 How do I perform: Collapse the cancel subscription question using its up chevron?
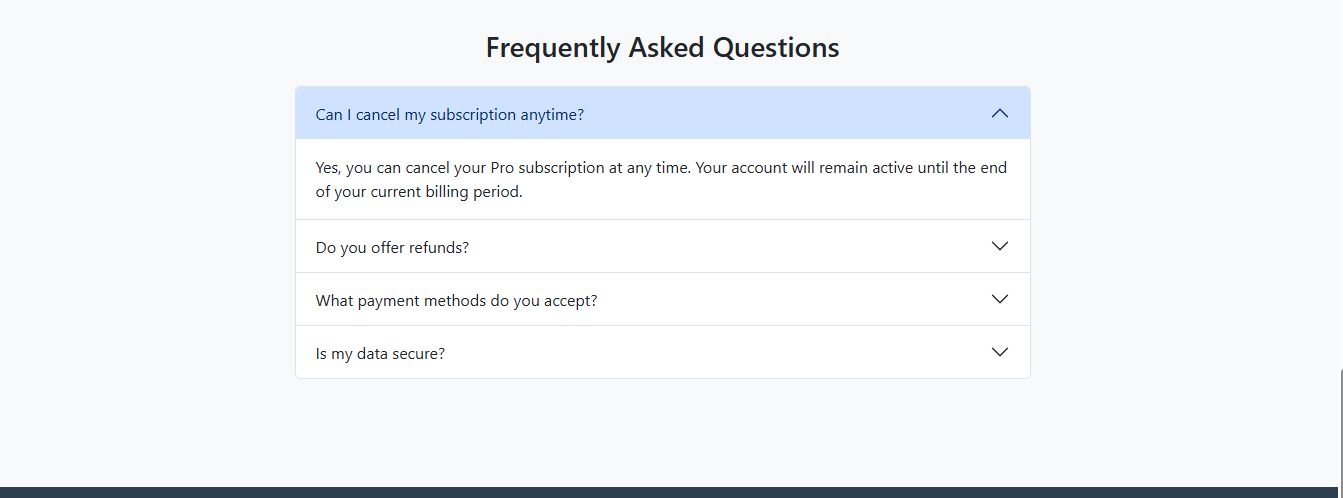999,113
